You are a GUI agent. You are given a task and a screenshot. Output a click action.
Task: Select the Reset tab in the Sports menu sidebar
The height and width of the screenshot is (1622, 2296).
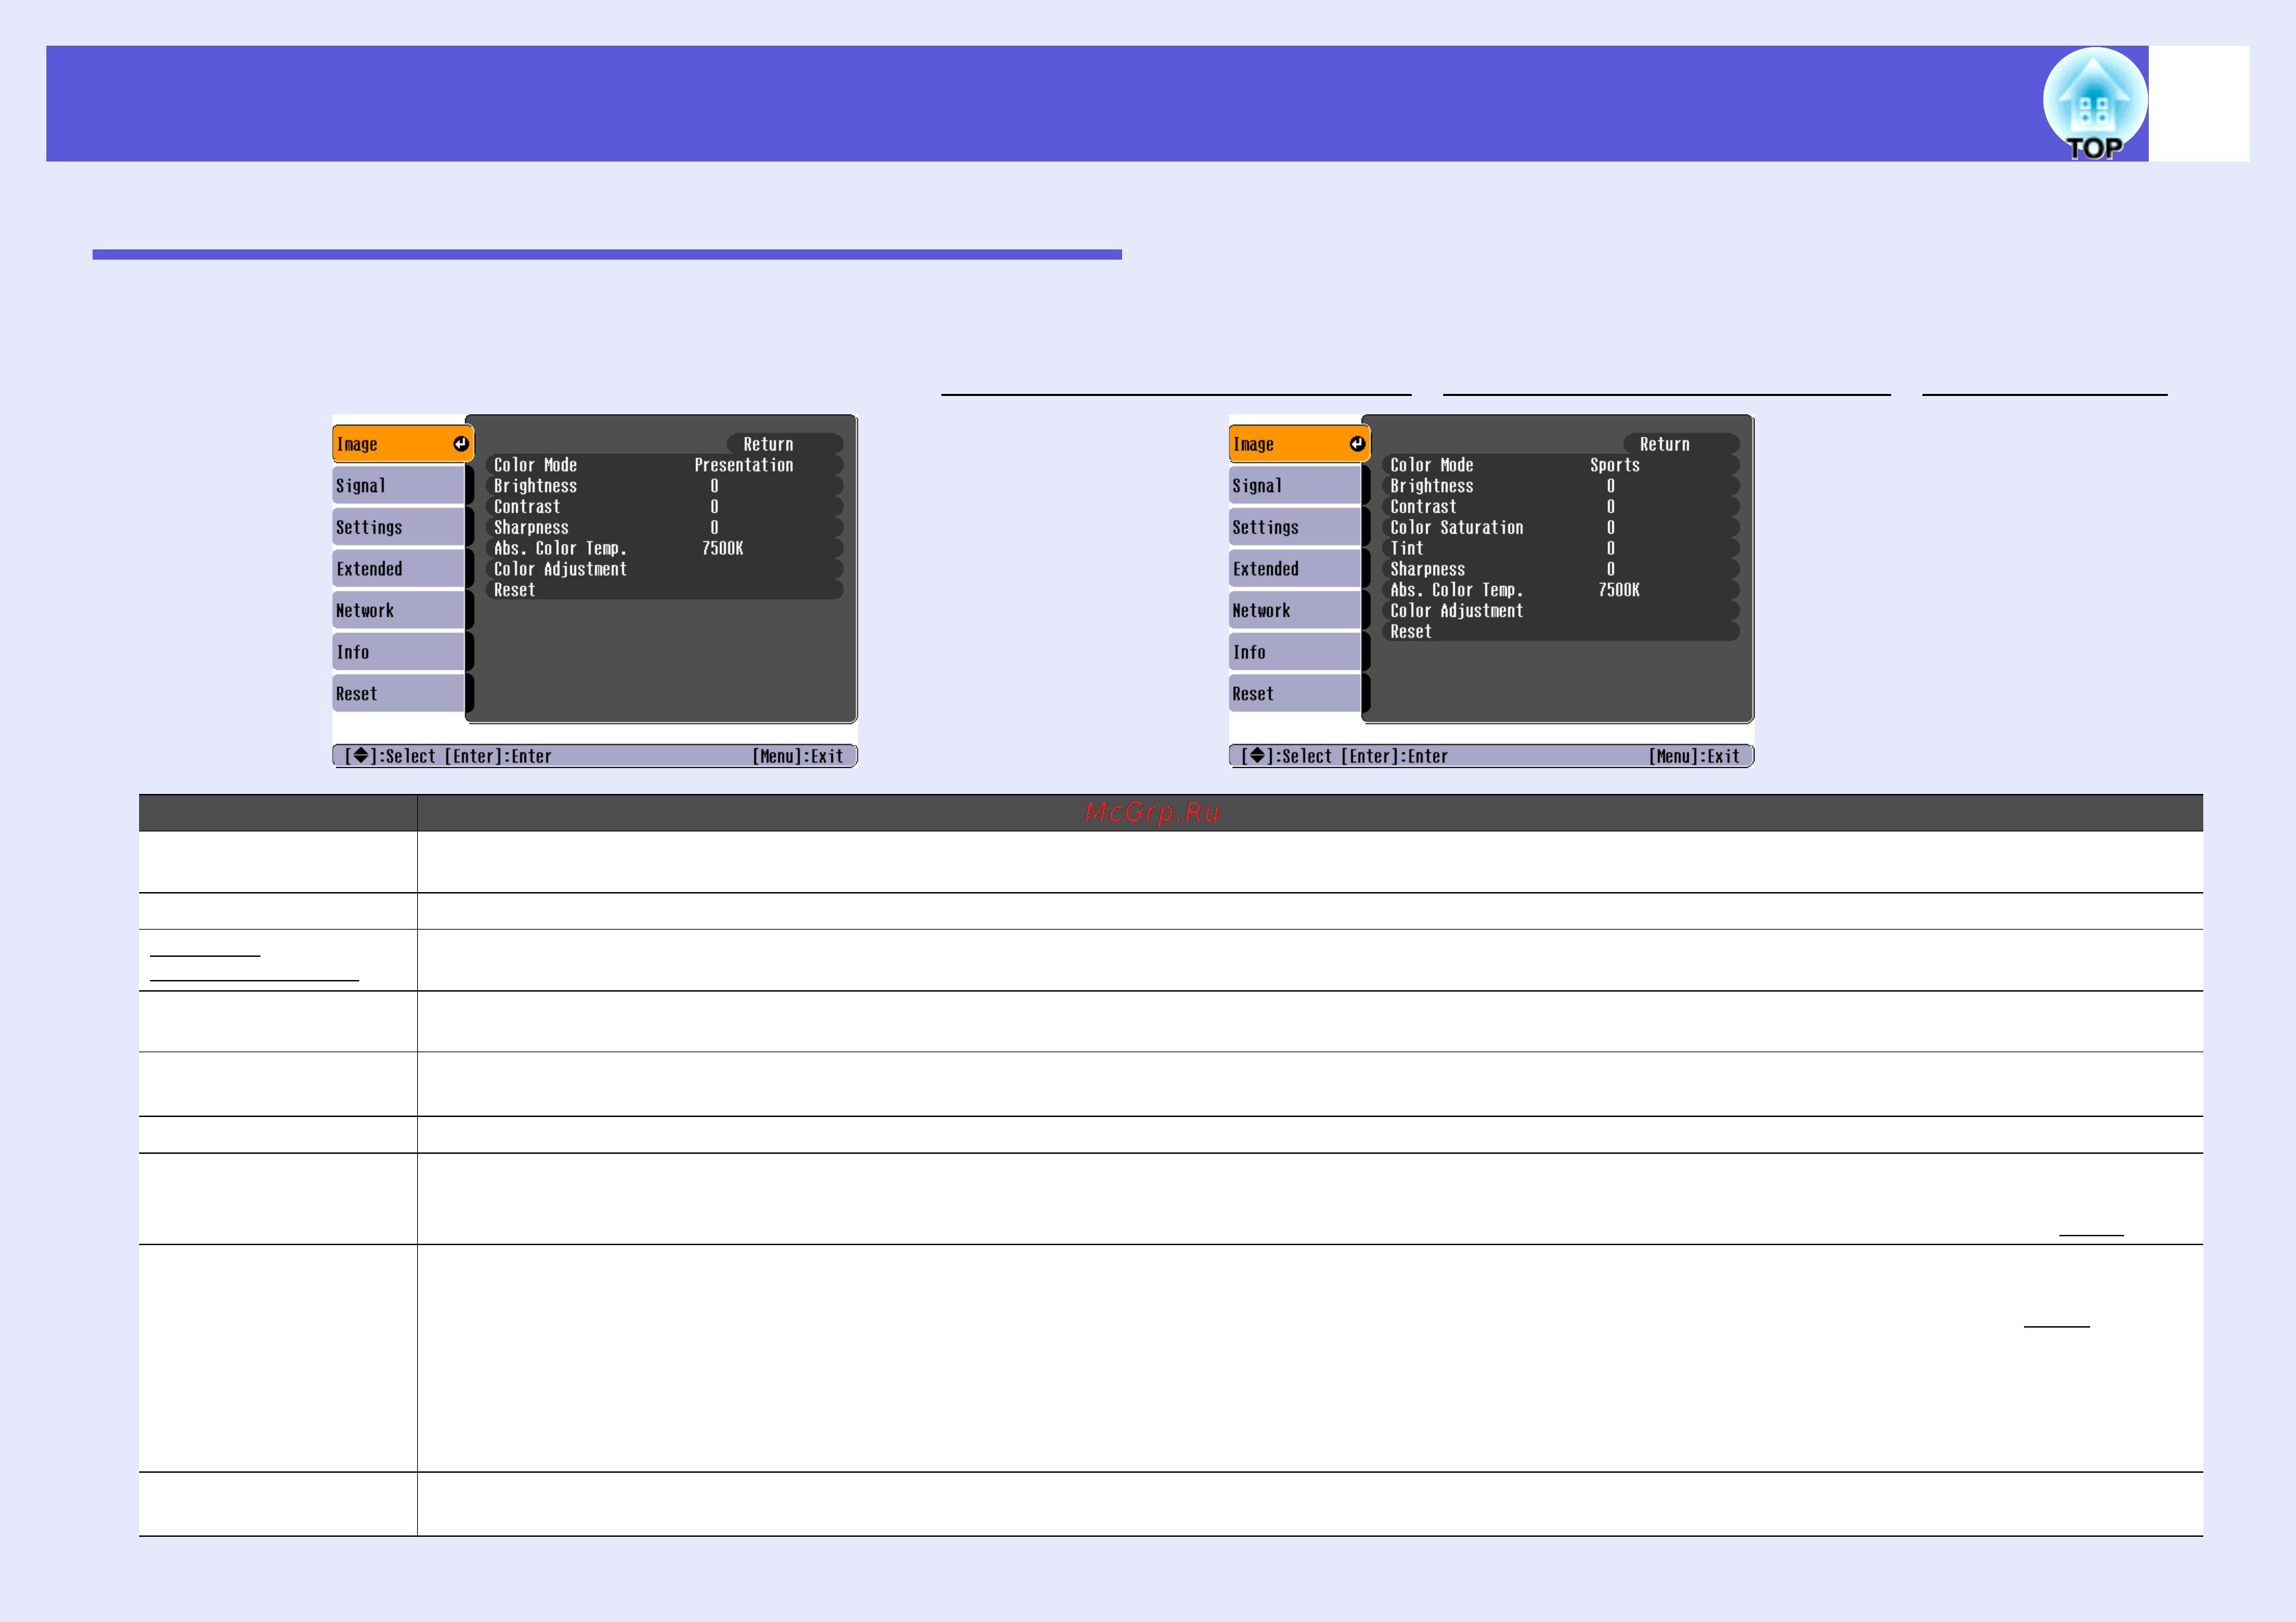(1296, 694)
